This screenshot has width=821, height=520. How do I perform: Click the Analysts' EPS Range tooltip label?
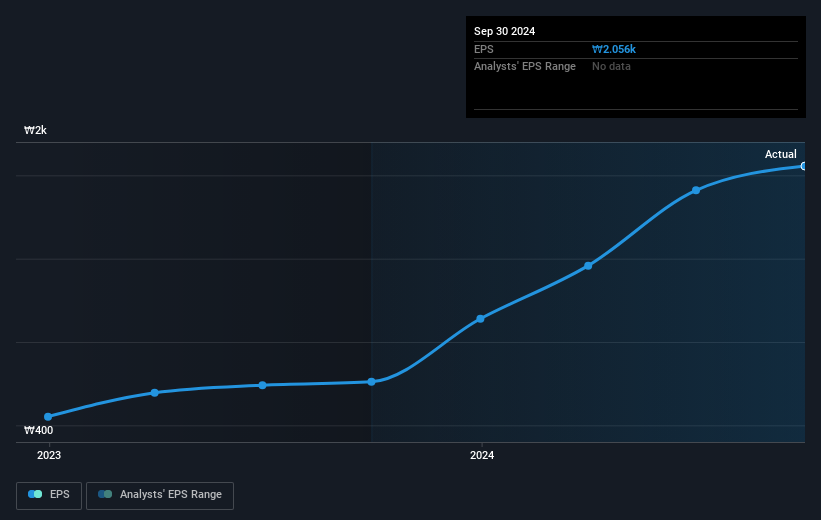click(525, 67)
